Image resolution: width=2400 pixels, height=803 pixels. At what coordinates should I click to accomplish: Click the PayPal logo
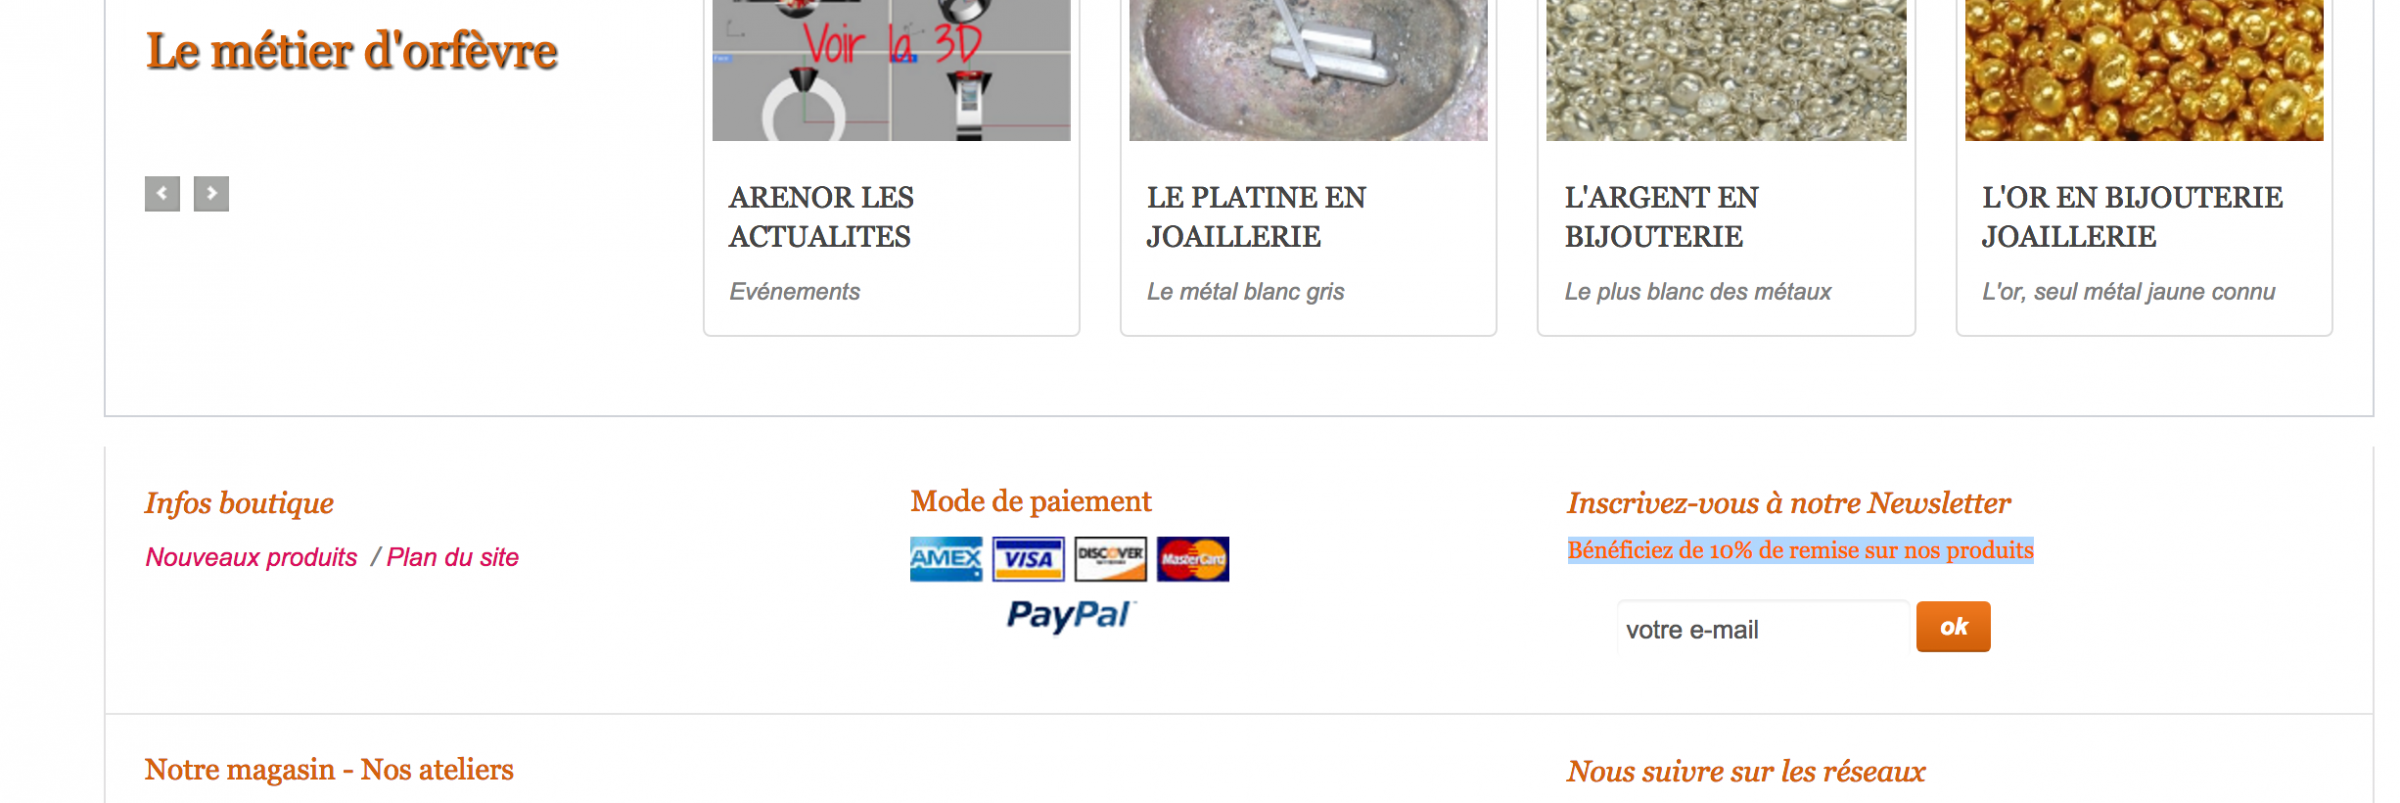(1070, 615)
